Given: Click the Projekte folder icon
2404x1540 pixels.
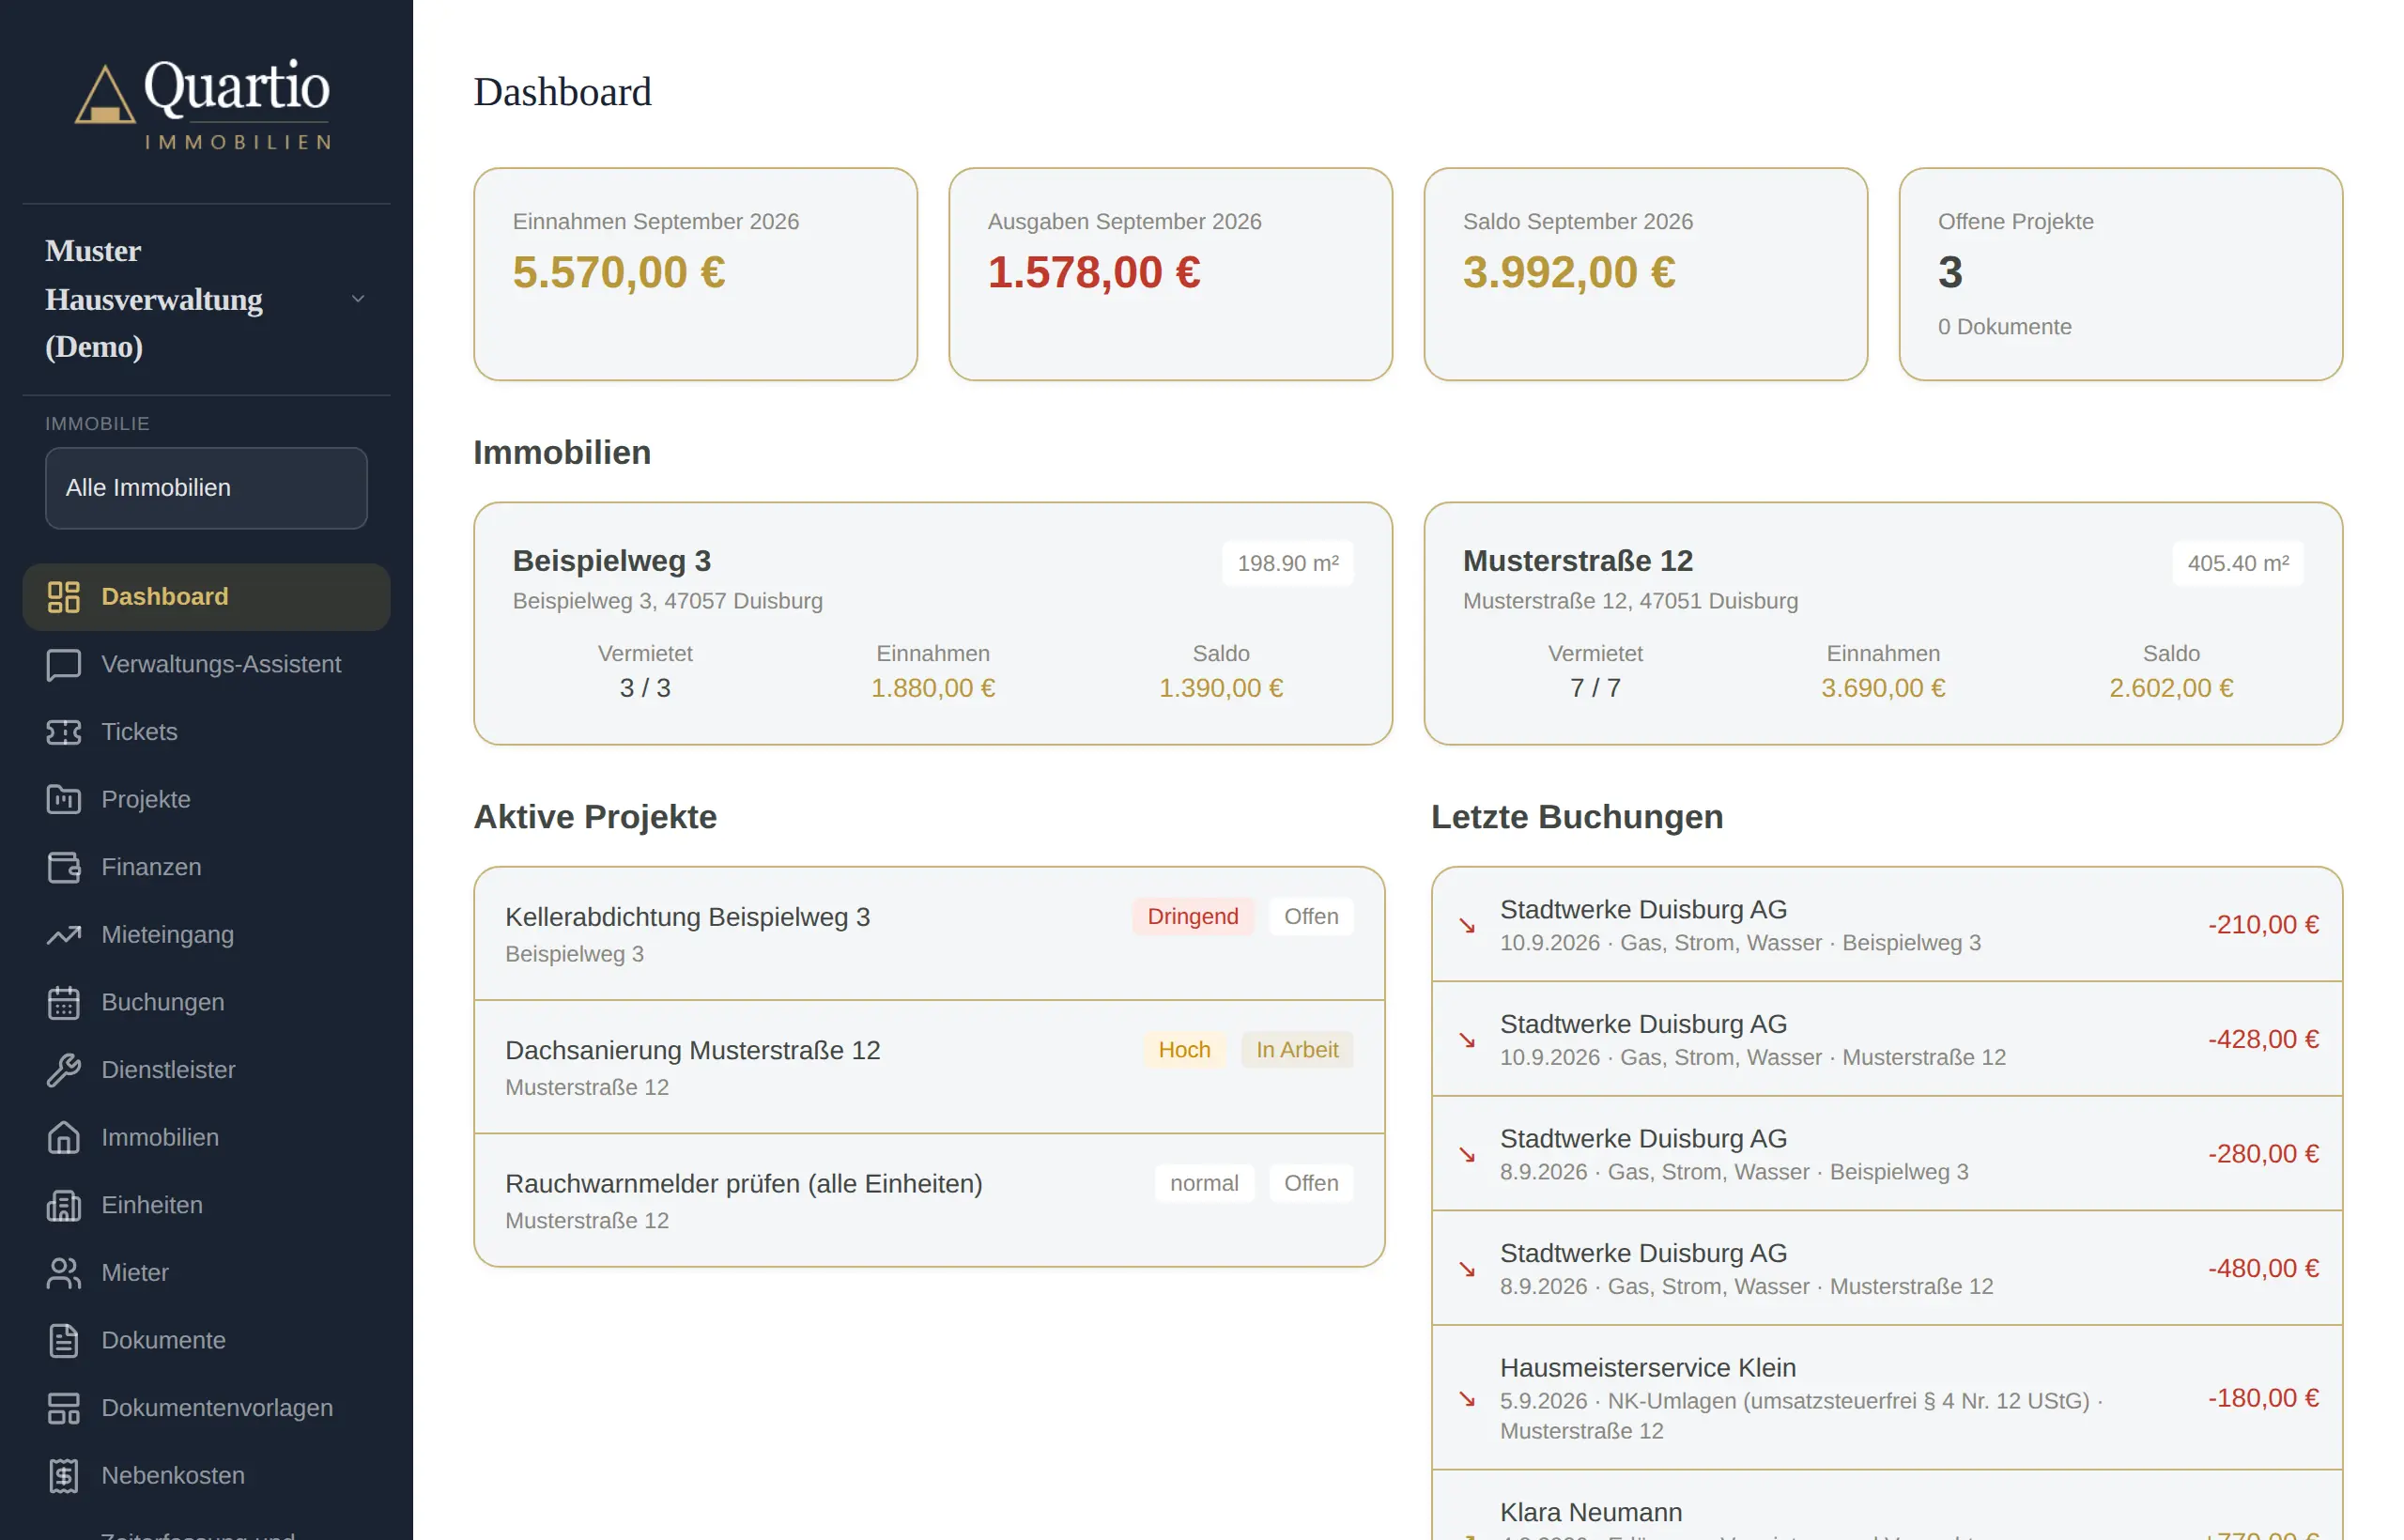Looking at the screenshot, I should [x=63, y=800].
